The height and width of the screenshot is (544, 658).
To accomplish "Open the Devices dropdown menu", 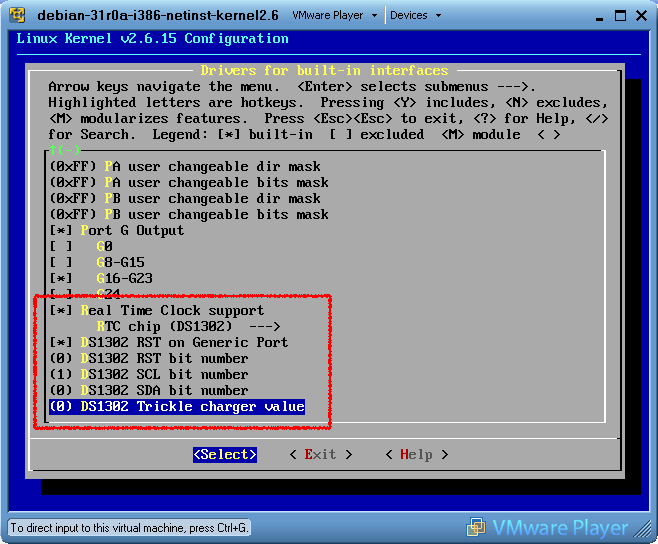I will (x=415, y=16).
